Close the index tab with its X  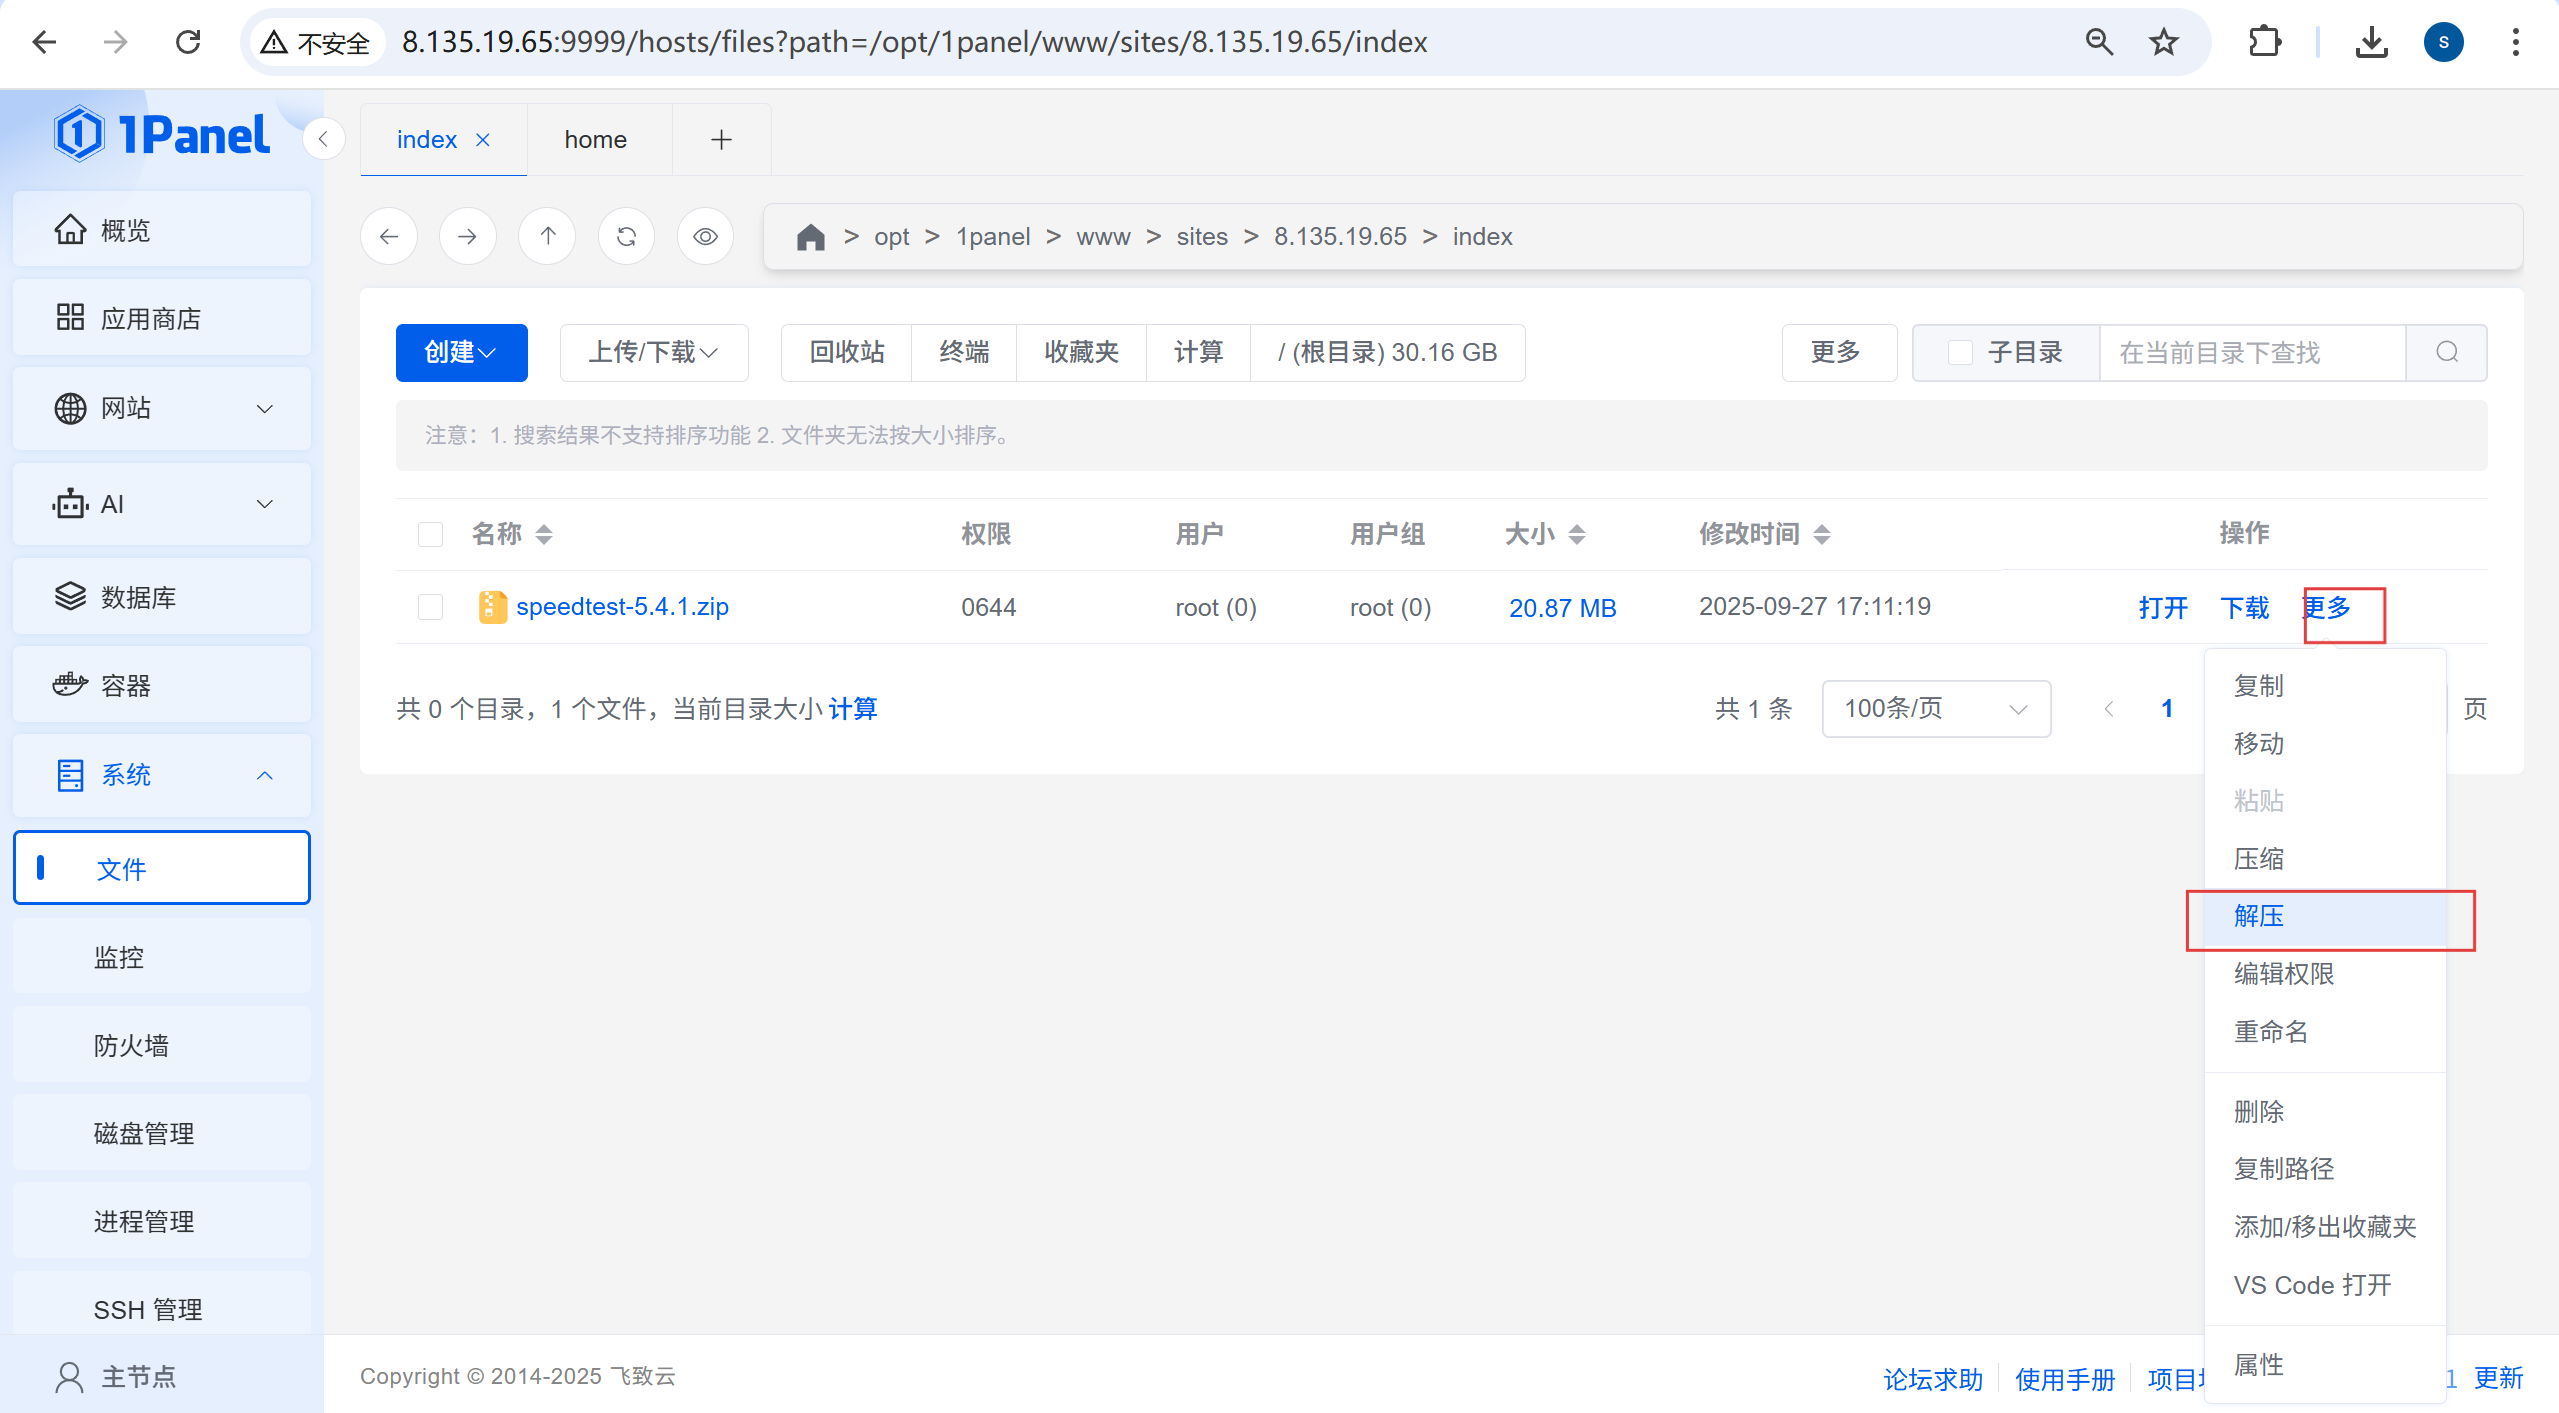[483, 140]
